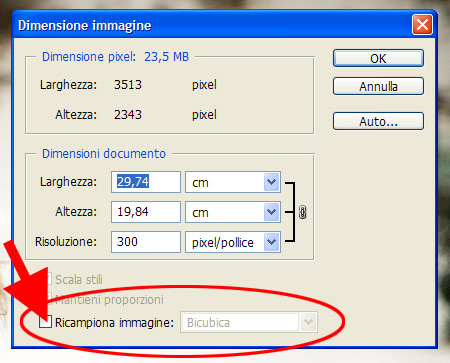Click the Dimensioni documento group heading
Screen dimensions: 450x363
104,154
